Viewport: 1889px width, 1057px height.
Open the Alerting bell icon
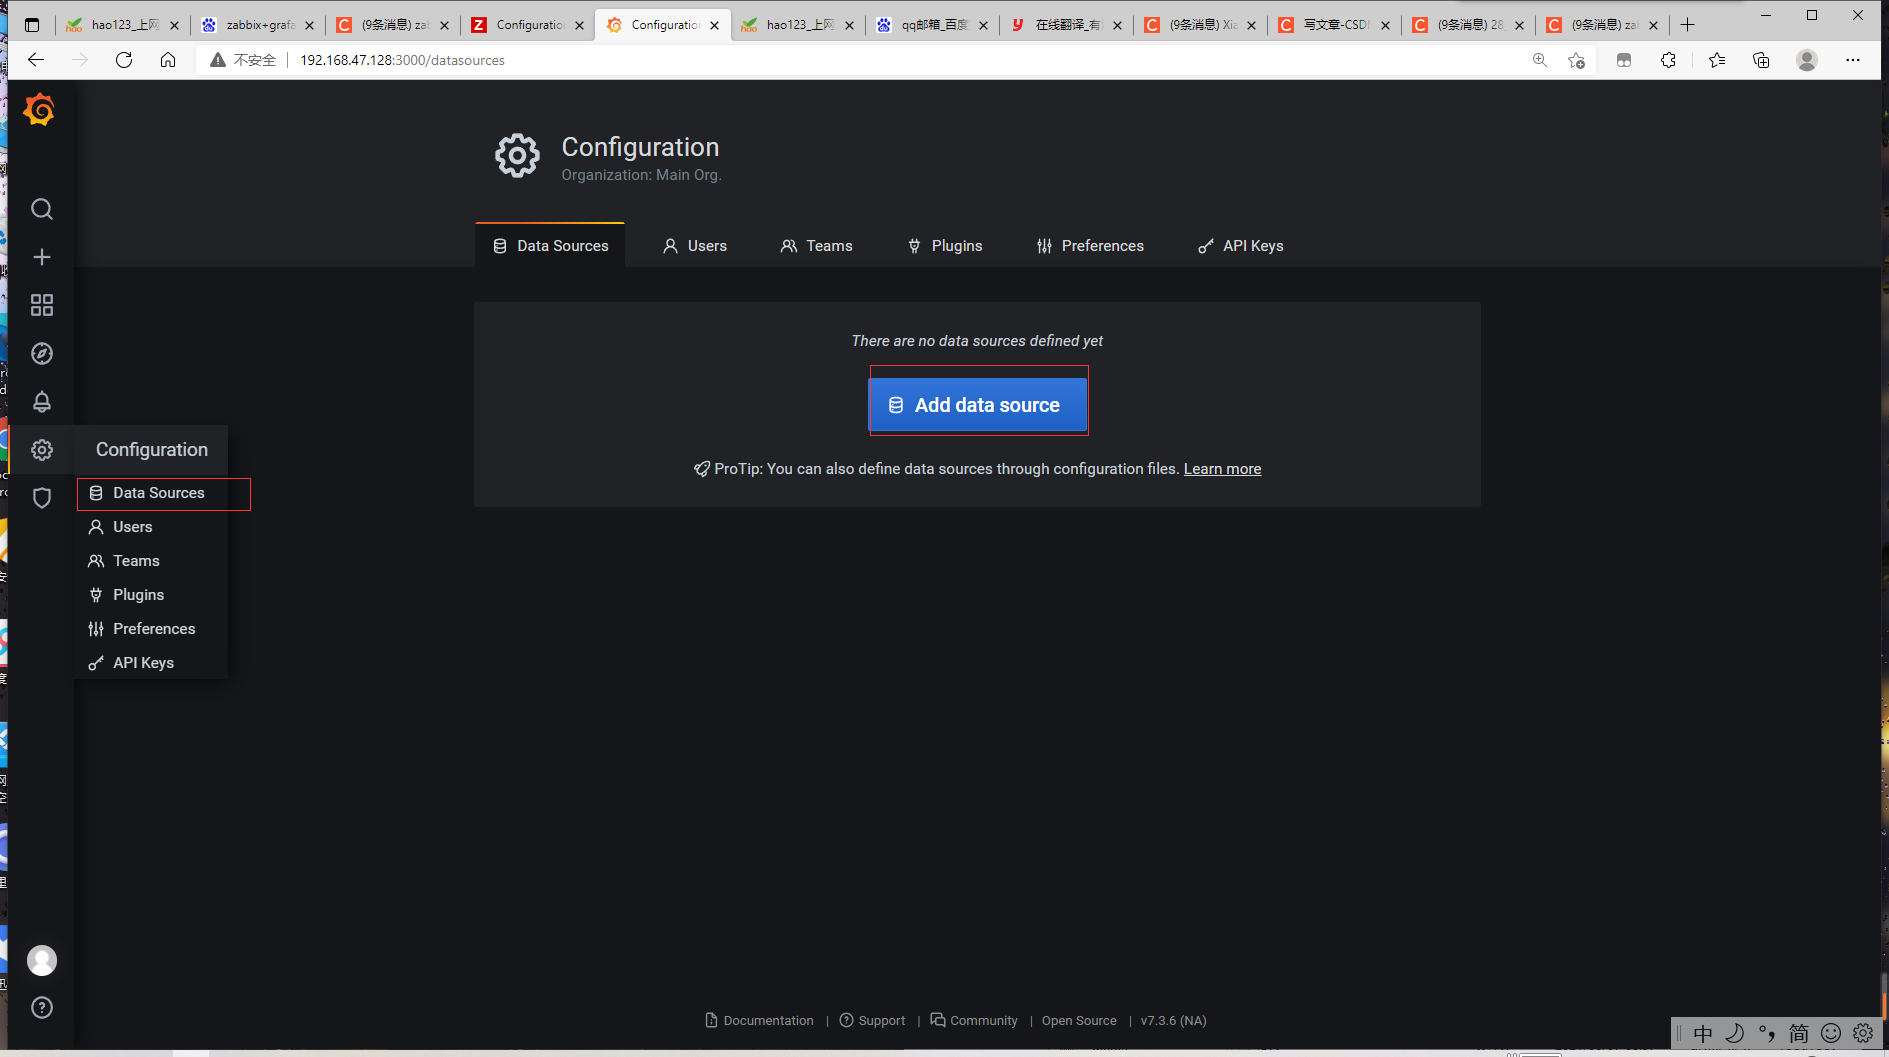point(42,402)
